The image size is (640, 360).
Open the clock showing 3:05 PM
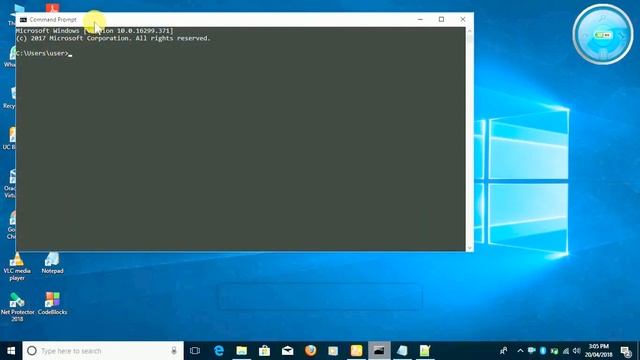pyautogui.click(x=599, y=351)
